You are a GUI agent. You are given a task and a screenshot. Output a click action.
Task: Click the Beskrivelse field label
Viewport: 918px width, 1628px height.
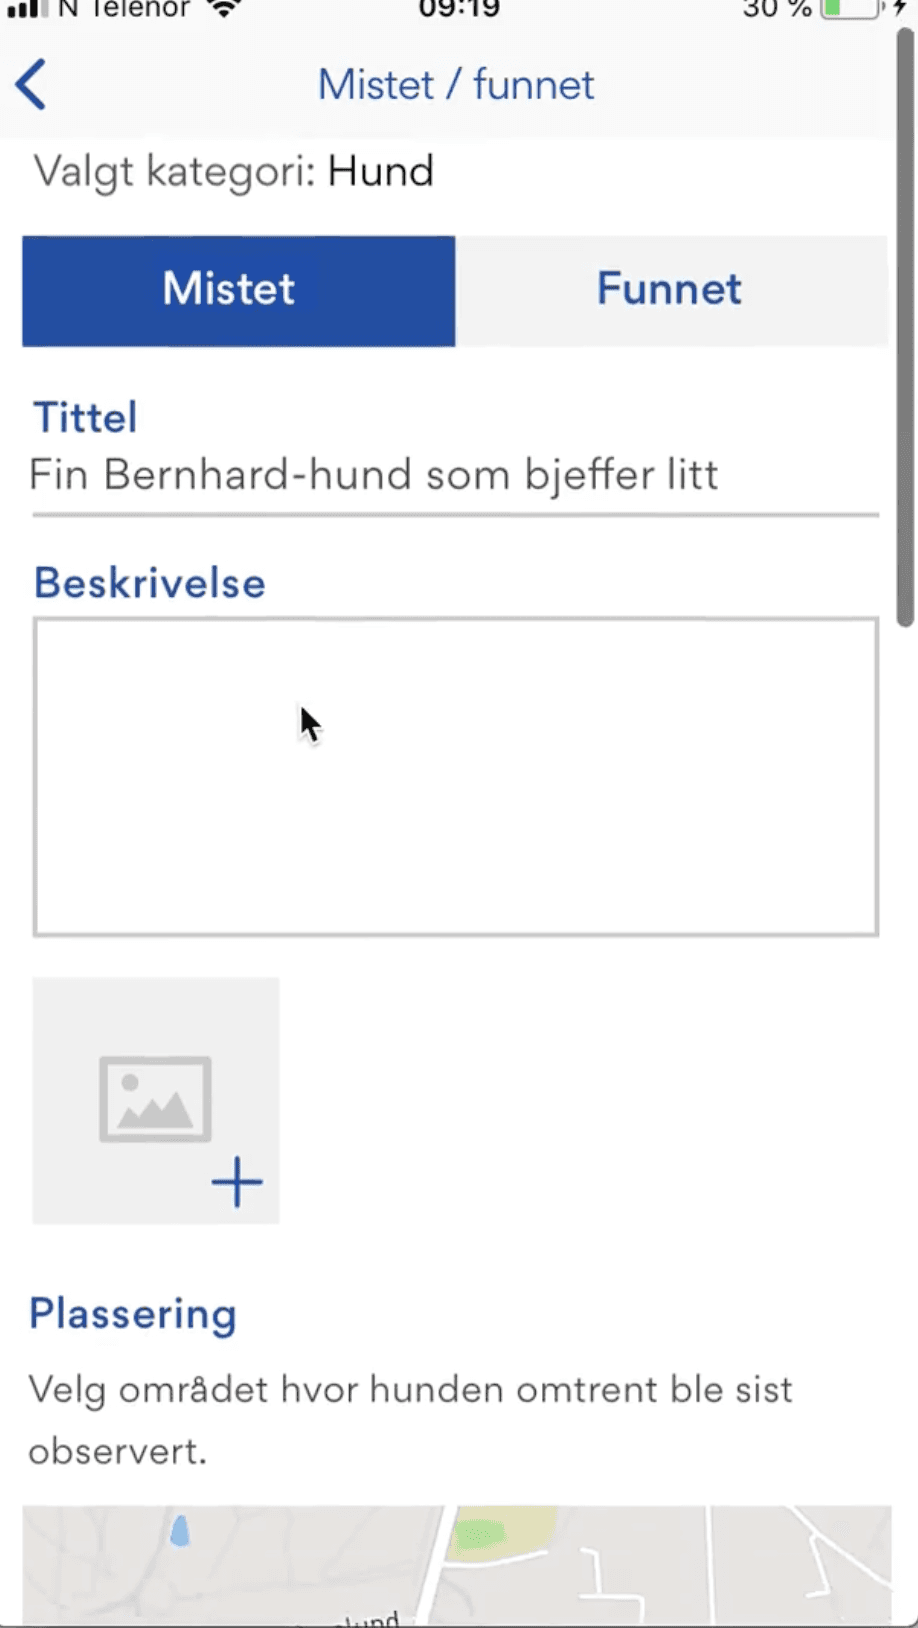click(x=150, y=583)
